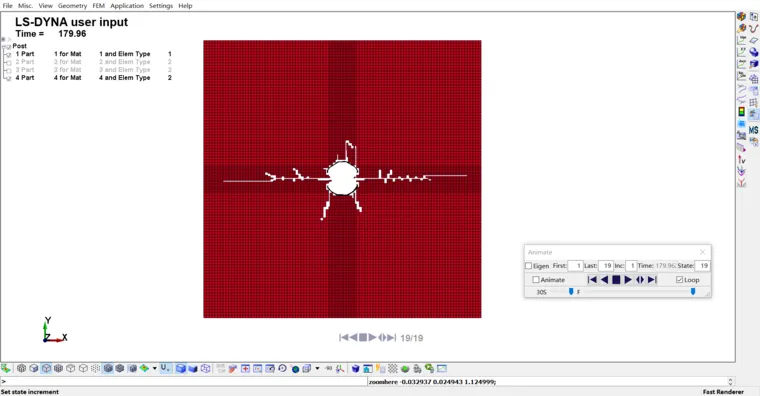The height and width of the screenshot is (396, 760).
Task: Click the coordinate triad axes icon in bottom toolbar
Action: tap(340, 368)
